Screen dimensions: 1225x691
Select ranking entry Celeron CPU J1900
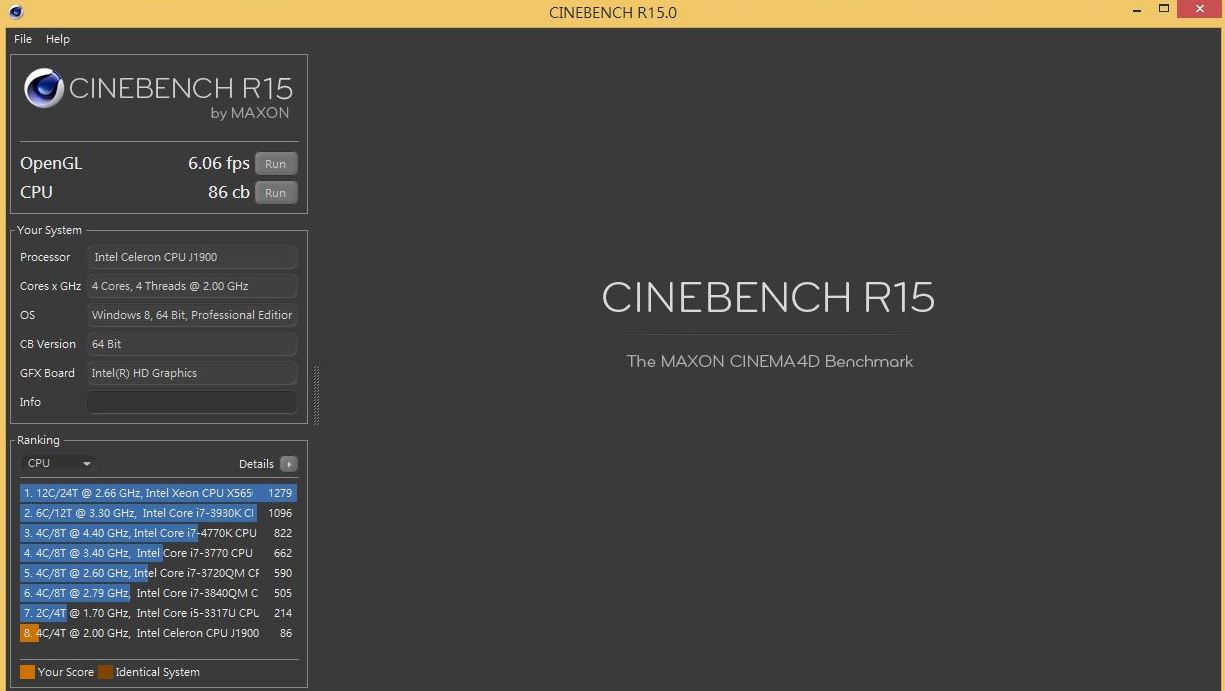pos(159,633)
